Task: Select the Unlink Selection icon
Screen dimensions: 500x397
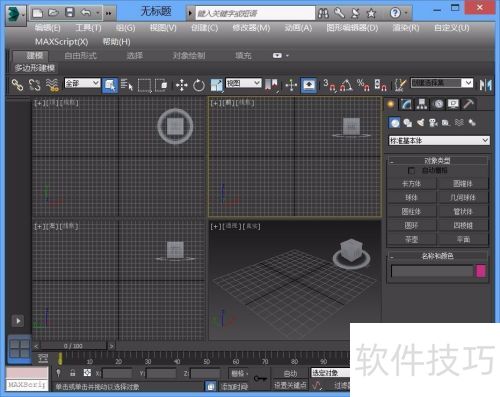Action: [35, 85]
